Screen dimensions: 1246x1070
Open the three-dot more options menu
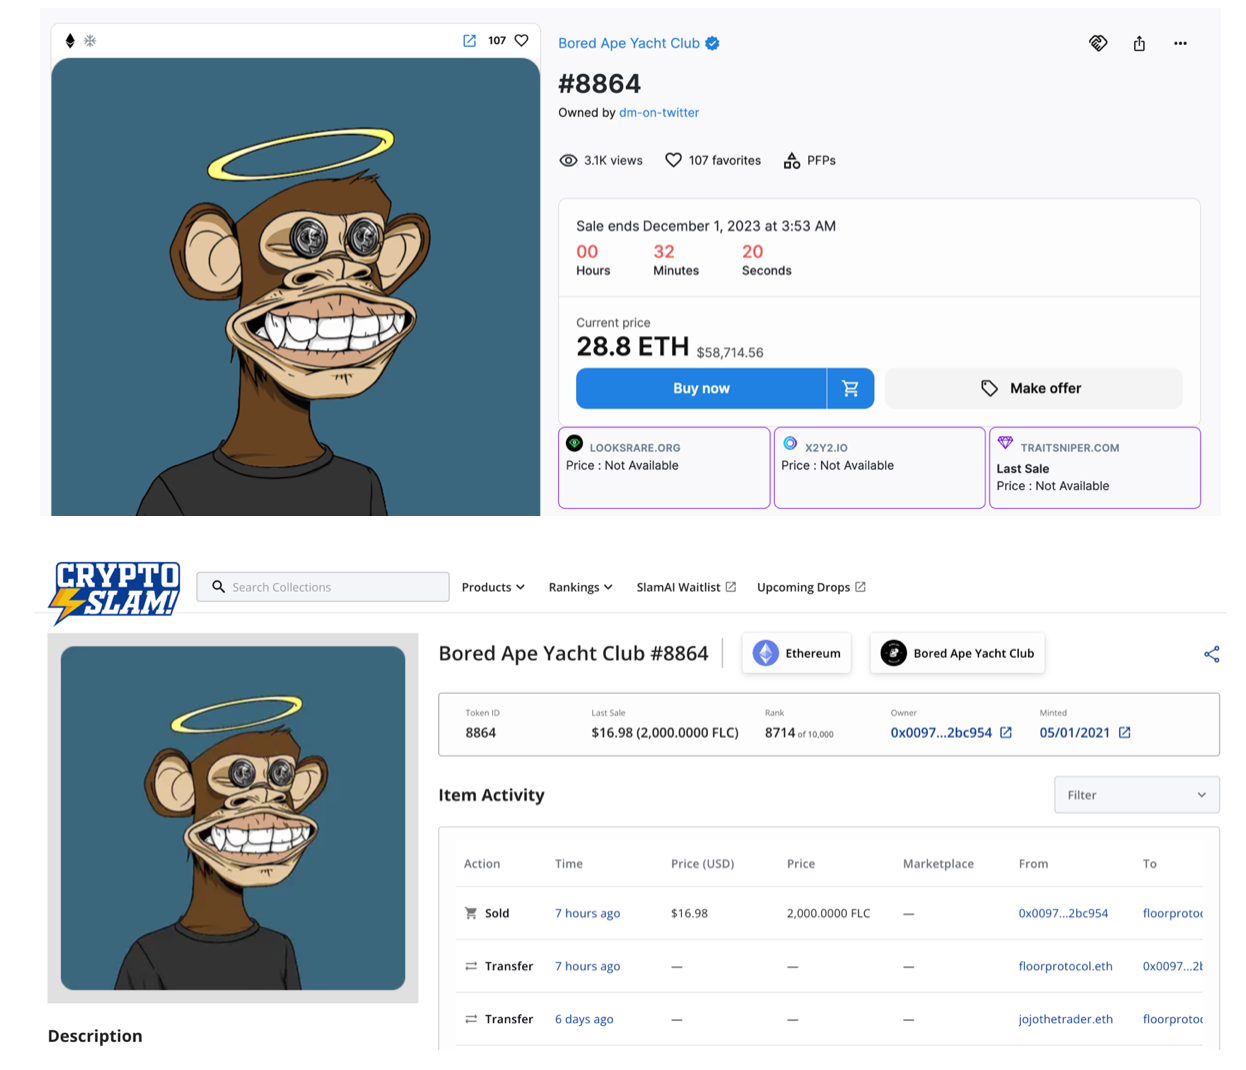(1180, 44)
